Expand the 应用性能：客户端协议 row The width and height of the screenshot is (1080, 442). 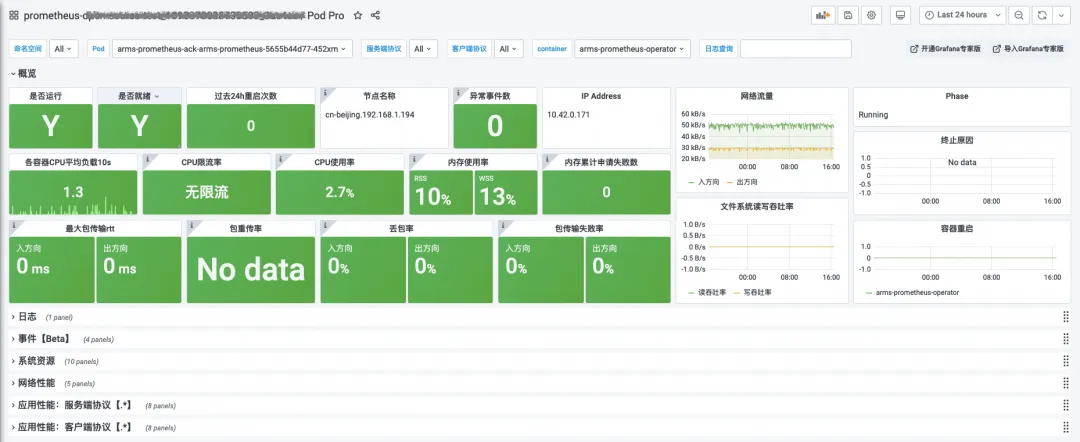click(72, 427)
